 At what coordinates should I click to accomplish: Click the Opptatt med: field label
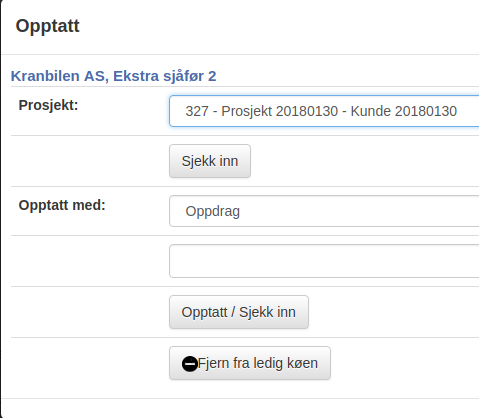point(62,205)
